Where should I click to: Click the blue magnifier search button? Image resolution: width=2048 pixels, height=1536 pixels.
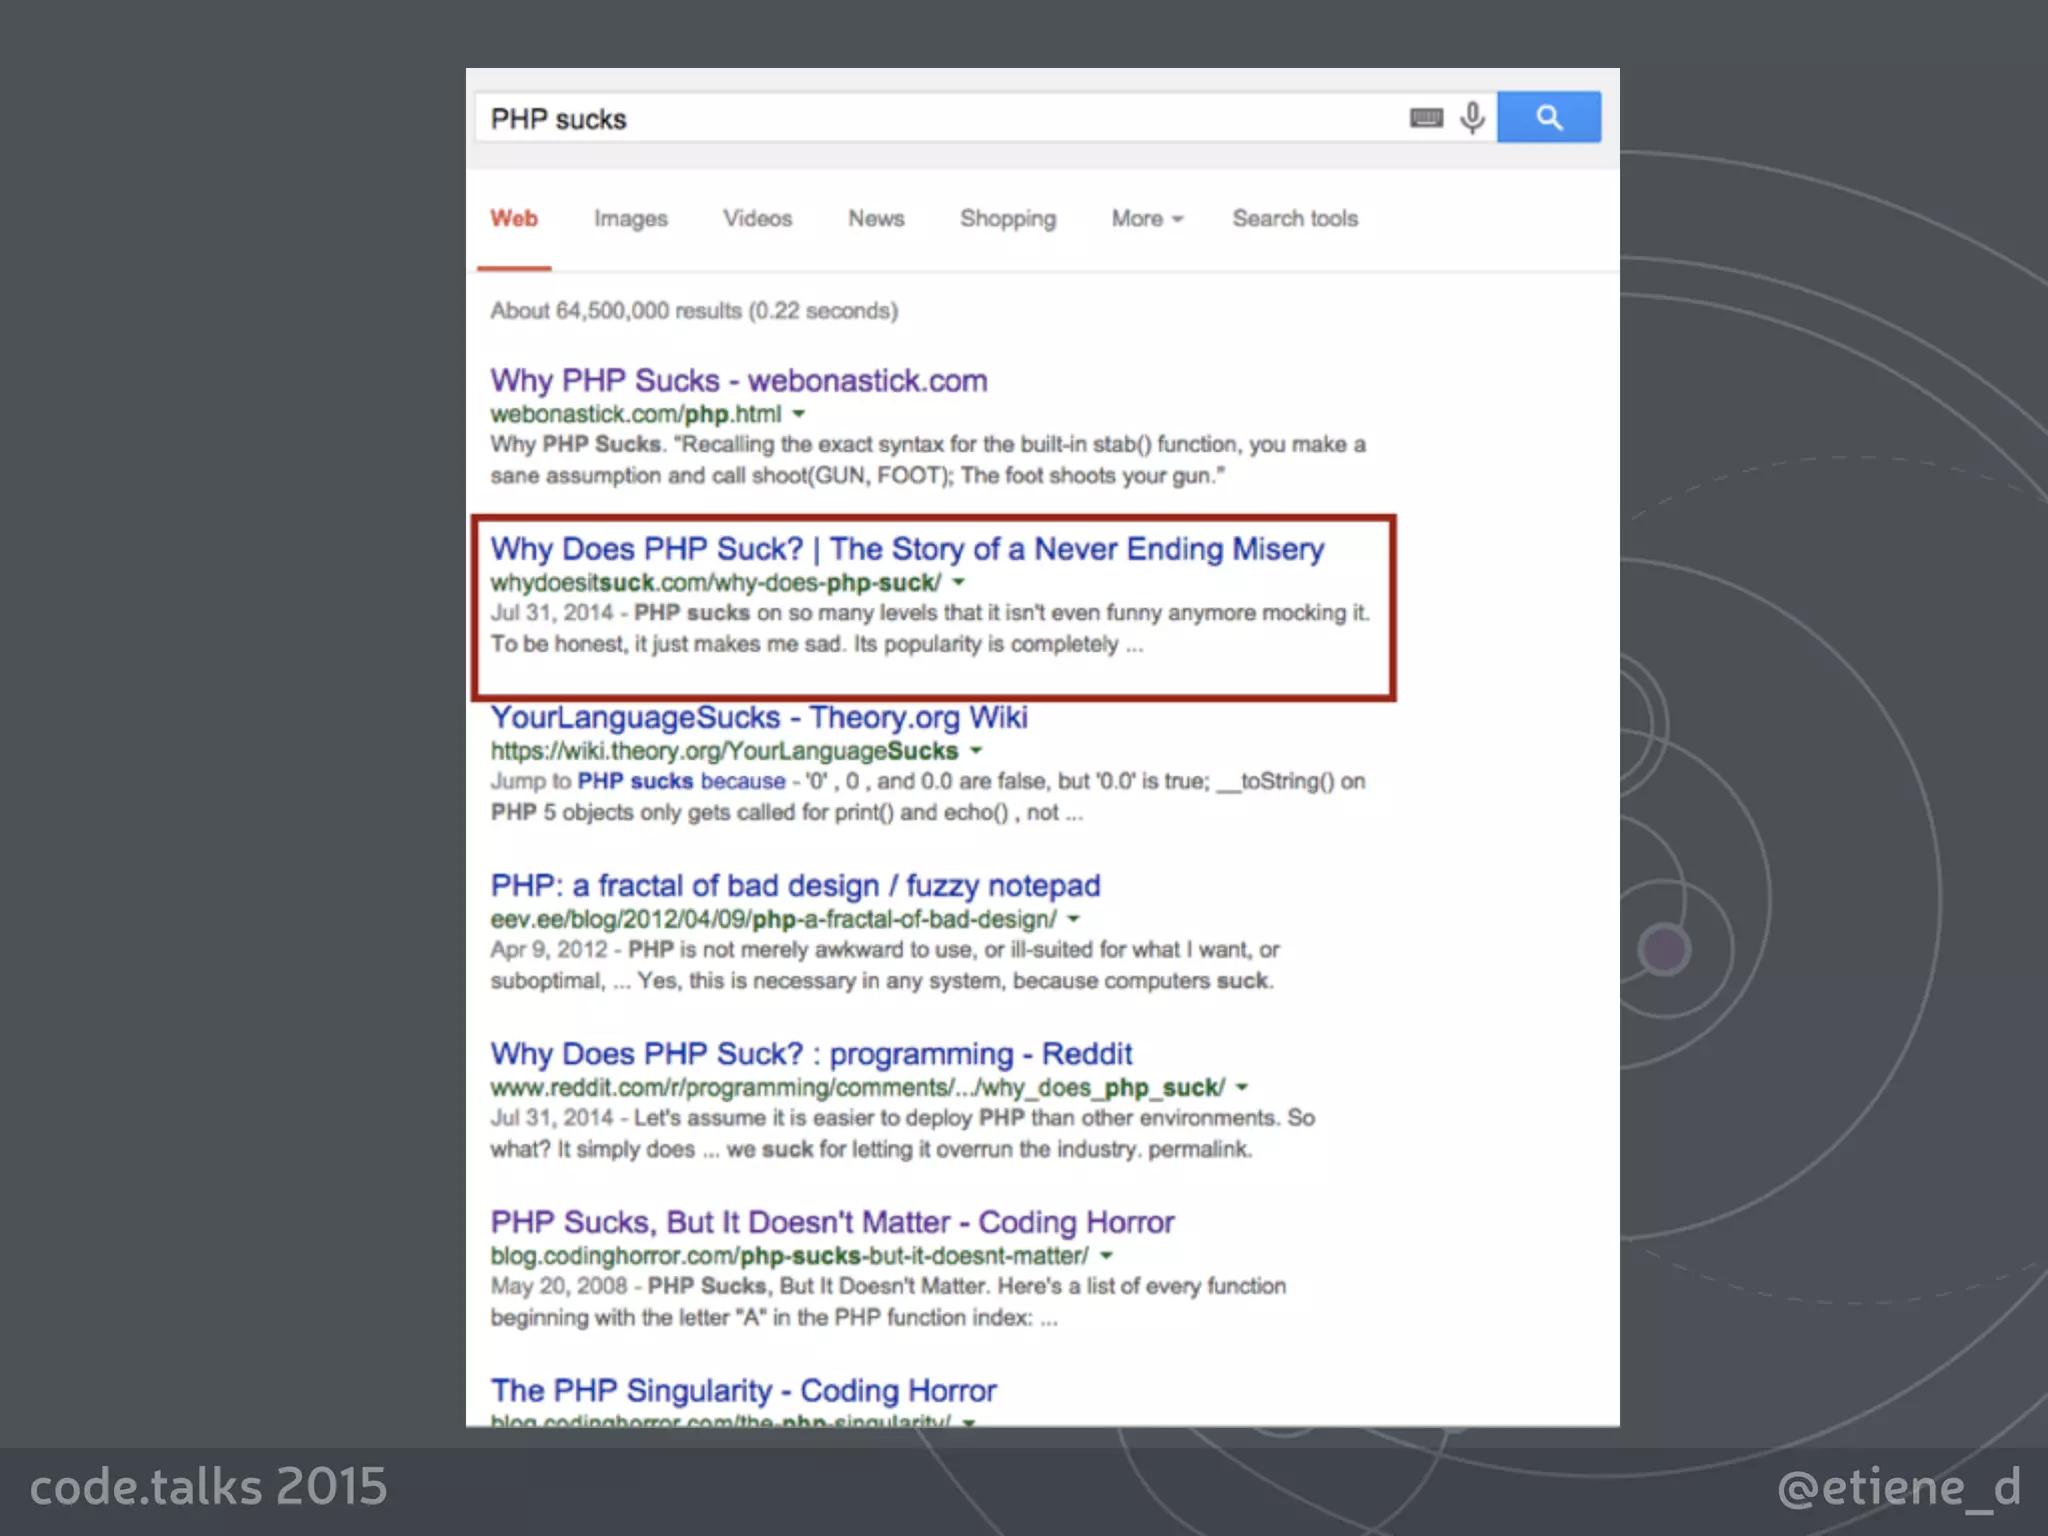click(x=1548, y=117)
